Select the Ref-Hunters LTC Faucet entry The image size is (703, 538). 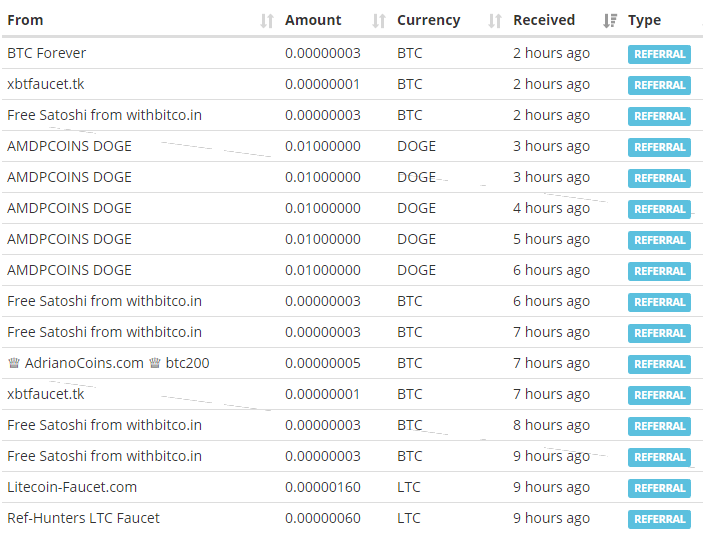tap(83, 518)
